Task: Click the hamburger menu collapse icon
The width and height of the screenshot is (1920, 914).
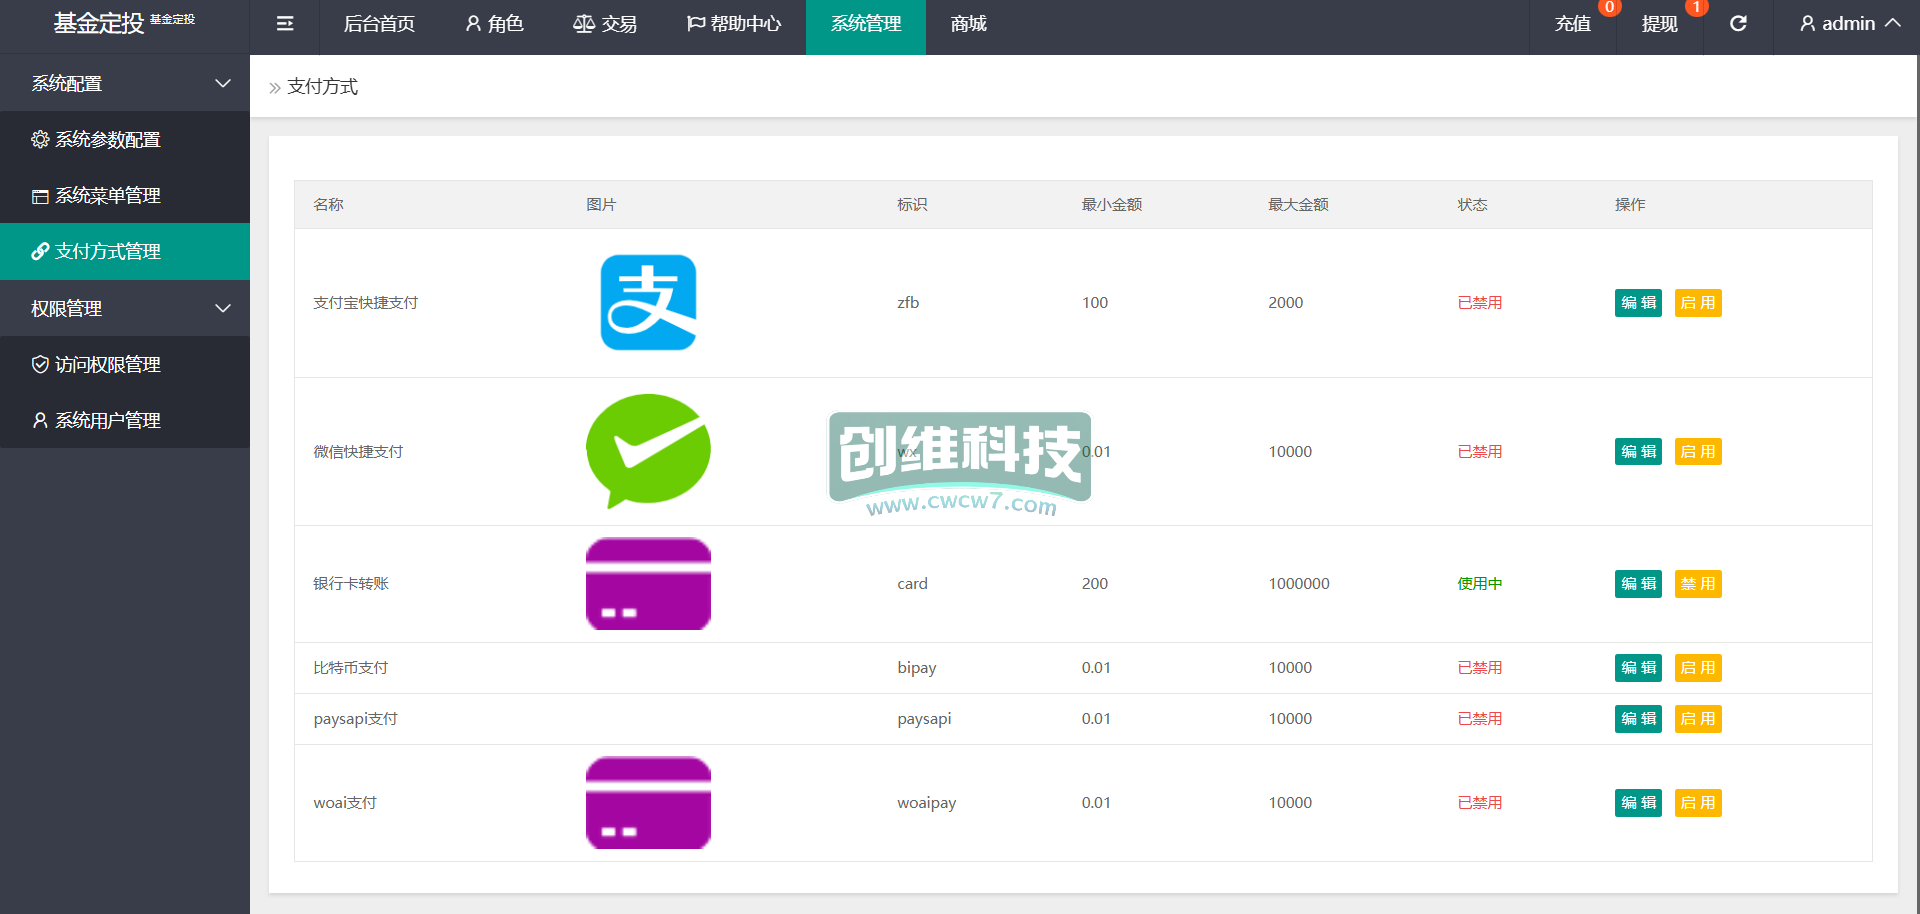Action: (x=285, y=24)
